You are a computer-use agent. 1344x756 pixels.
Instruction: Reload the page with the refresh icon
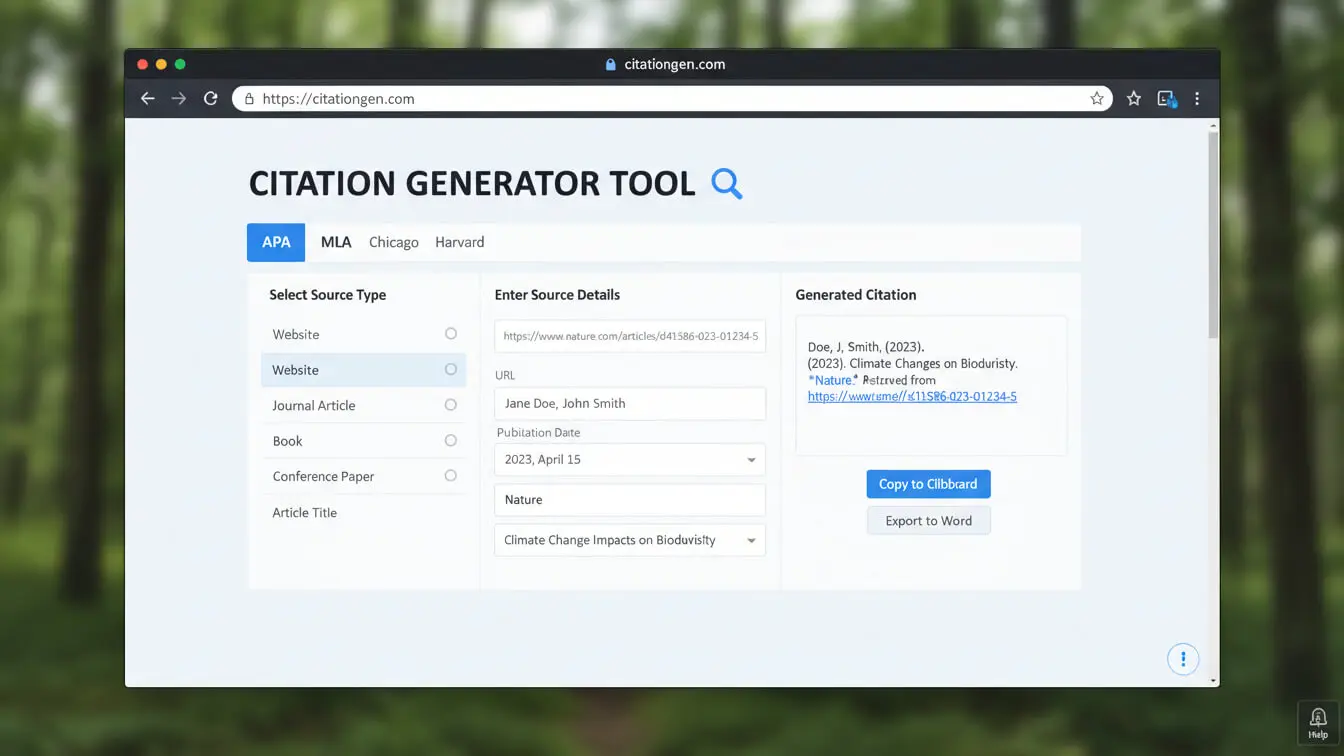tap(210, 98)
